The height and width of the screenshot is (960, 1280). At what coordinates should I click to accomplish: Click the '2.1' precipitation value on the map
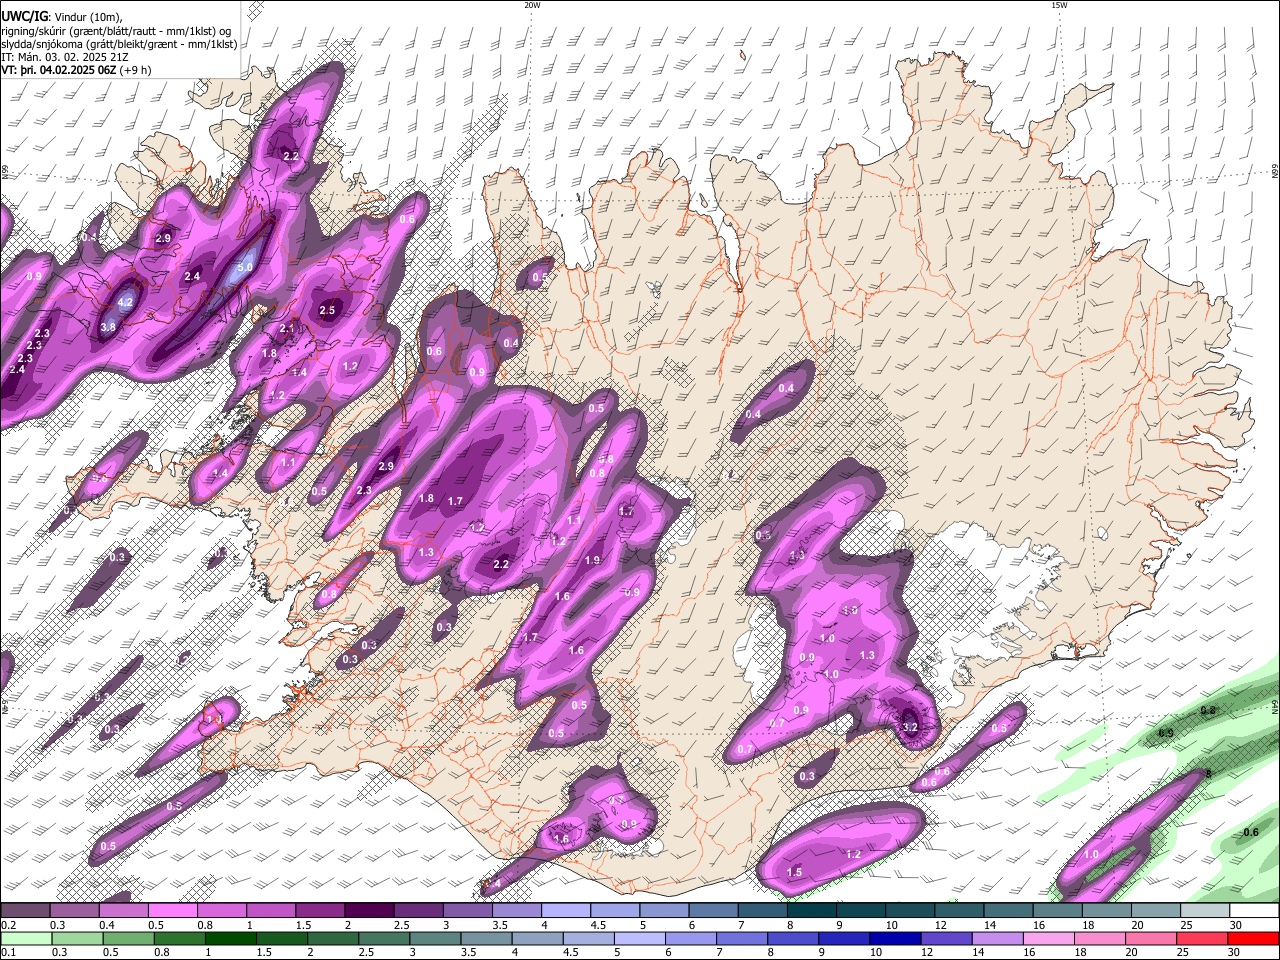click(286, 328)
